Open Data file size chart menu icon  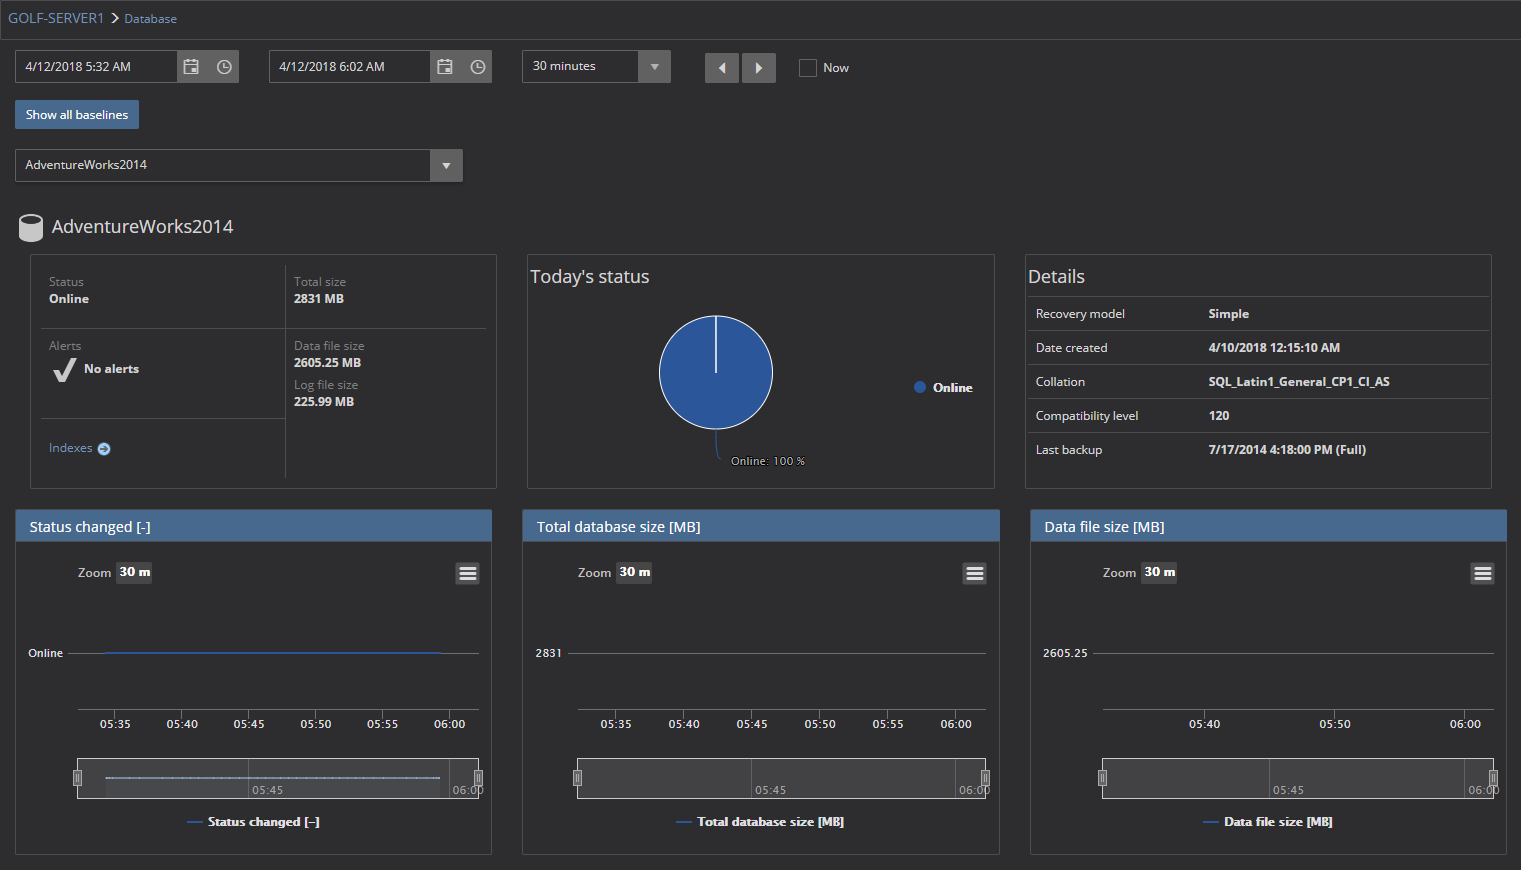coord(1483,573)
